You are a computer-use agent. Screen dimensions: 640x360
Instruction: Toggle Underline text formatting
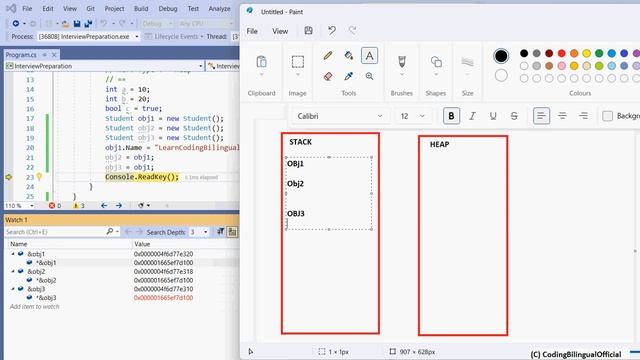pyautogui.click(x=493, y=116)
